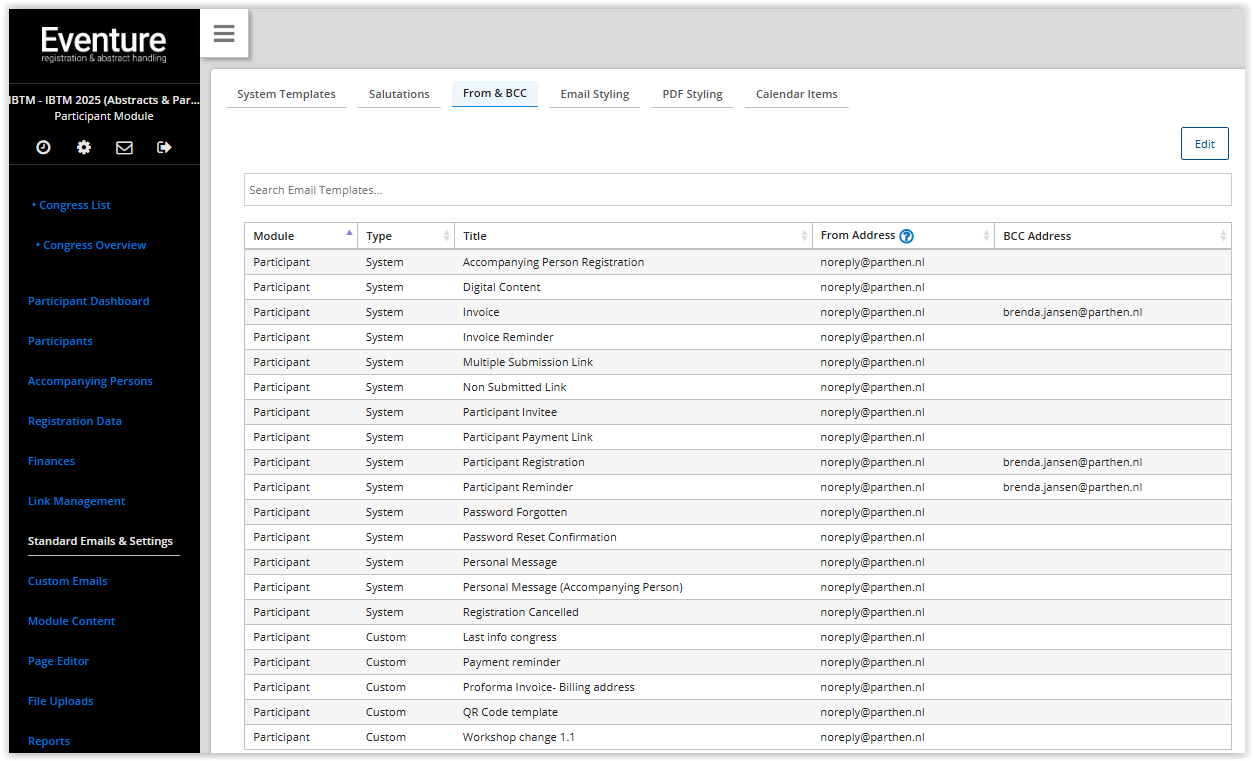Select the Personal Message (Accompanying Person) title

click(573, 587)
